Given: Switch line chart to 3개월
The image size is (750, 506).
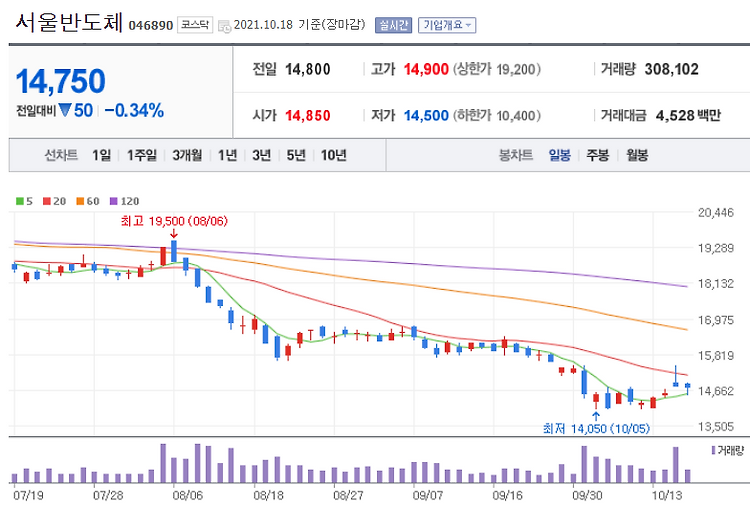Looking at the screenshot, I should click(x=187, y=155).
